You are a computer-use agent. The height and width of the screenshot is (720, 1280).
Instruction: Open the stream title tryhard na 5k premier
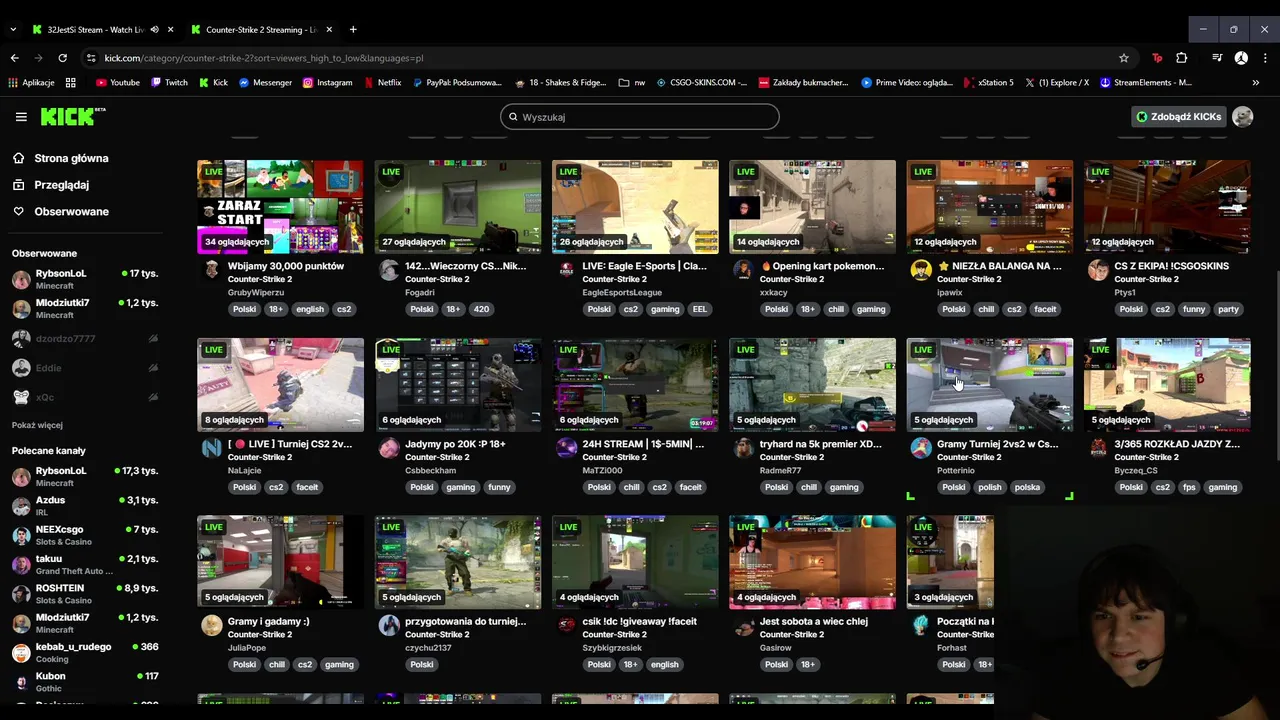821,444
